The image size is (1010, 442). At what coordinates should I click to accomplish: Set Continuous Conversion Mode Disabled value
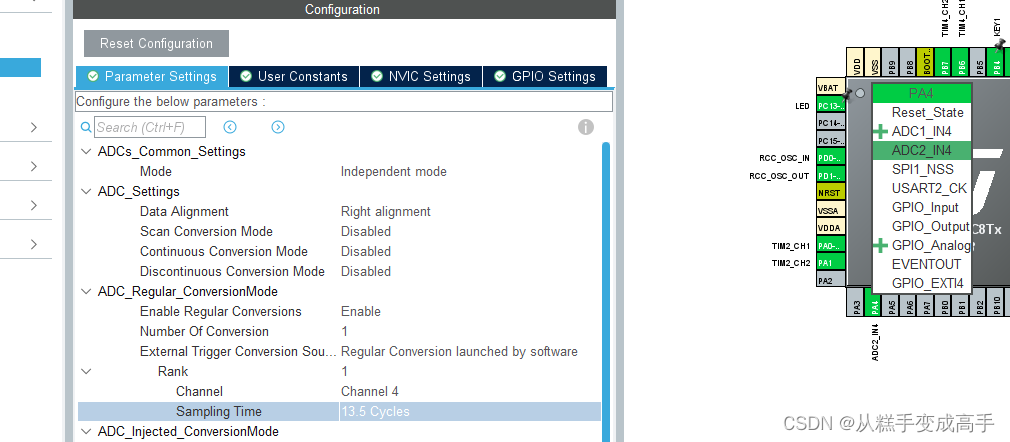click(366, 252)
